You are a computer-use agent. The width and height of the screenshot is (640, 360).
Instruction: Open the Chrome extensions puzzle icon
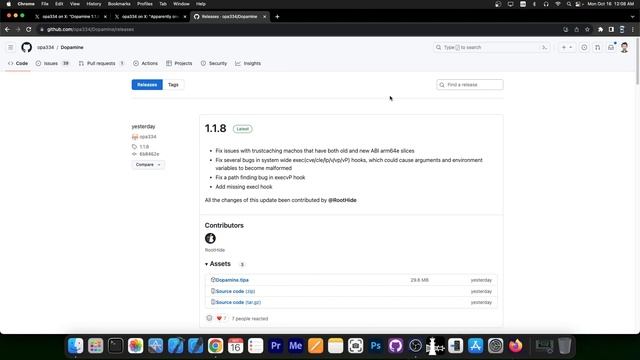tap(600, 29)
